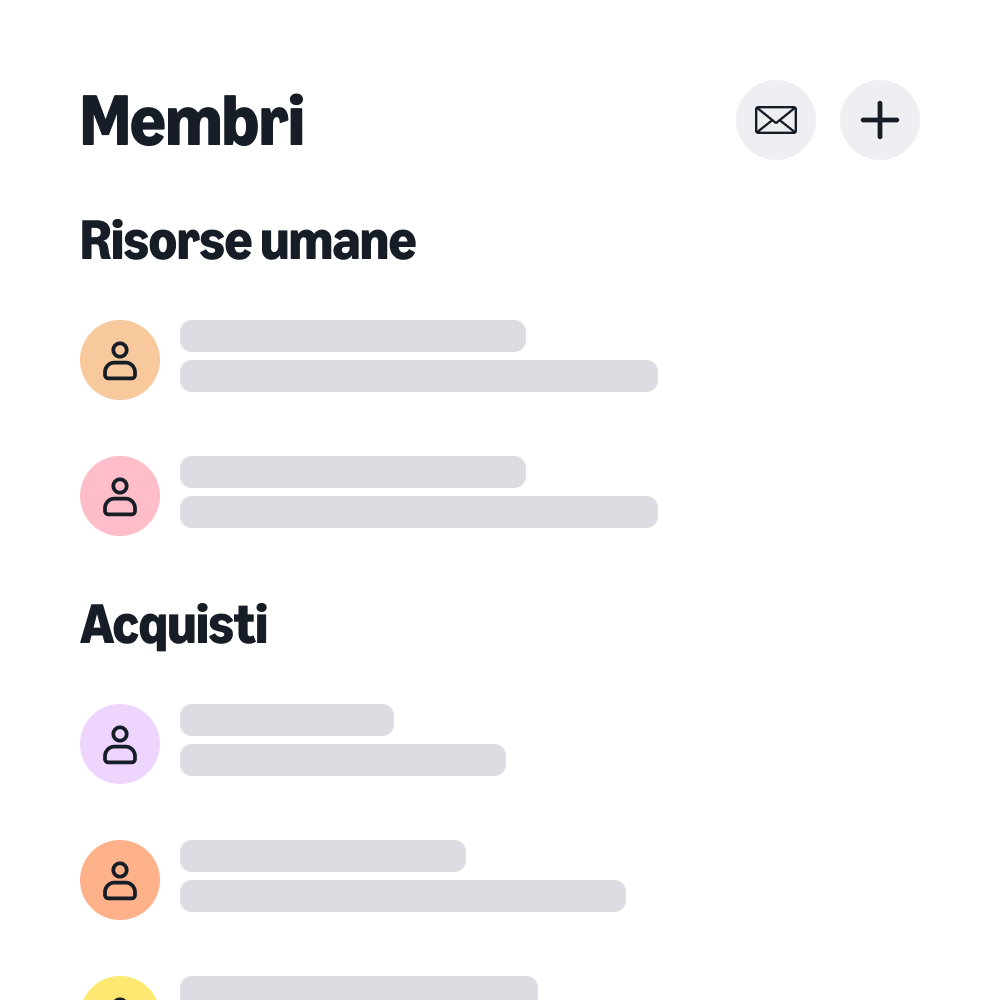Click the person icon inside the pink circle
This screenshot has width=1000, height=1000.
click(x=120, y=496)
